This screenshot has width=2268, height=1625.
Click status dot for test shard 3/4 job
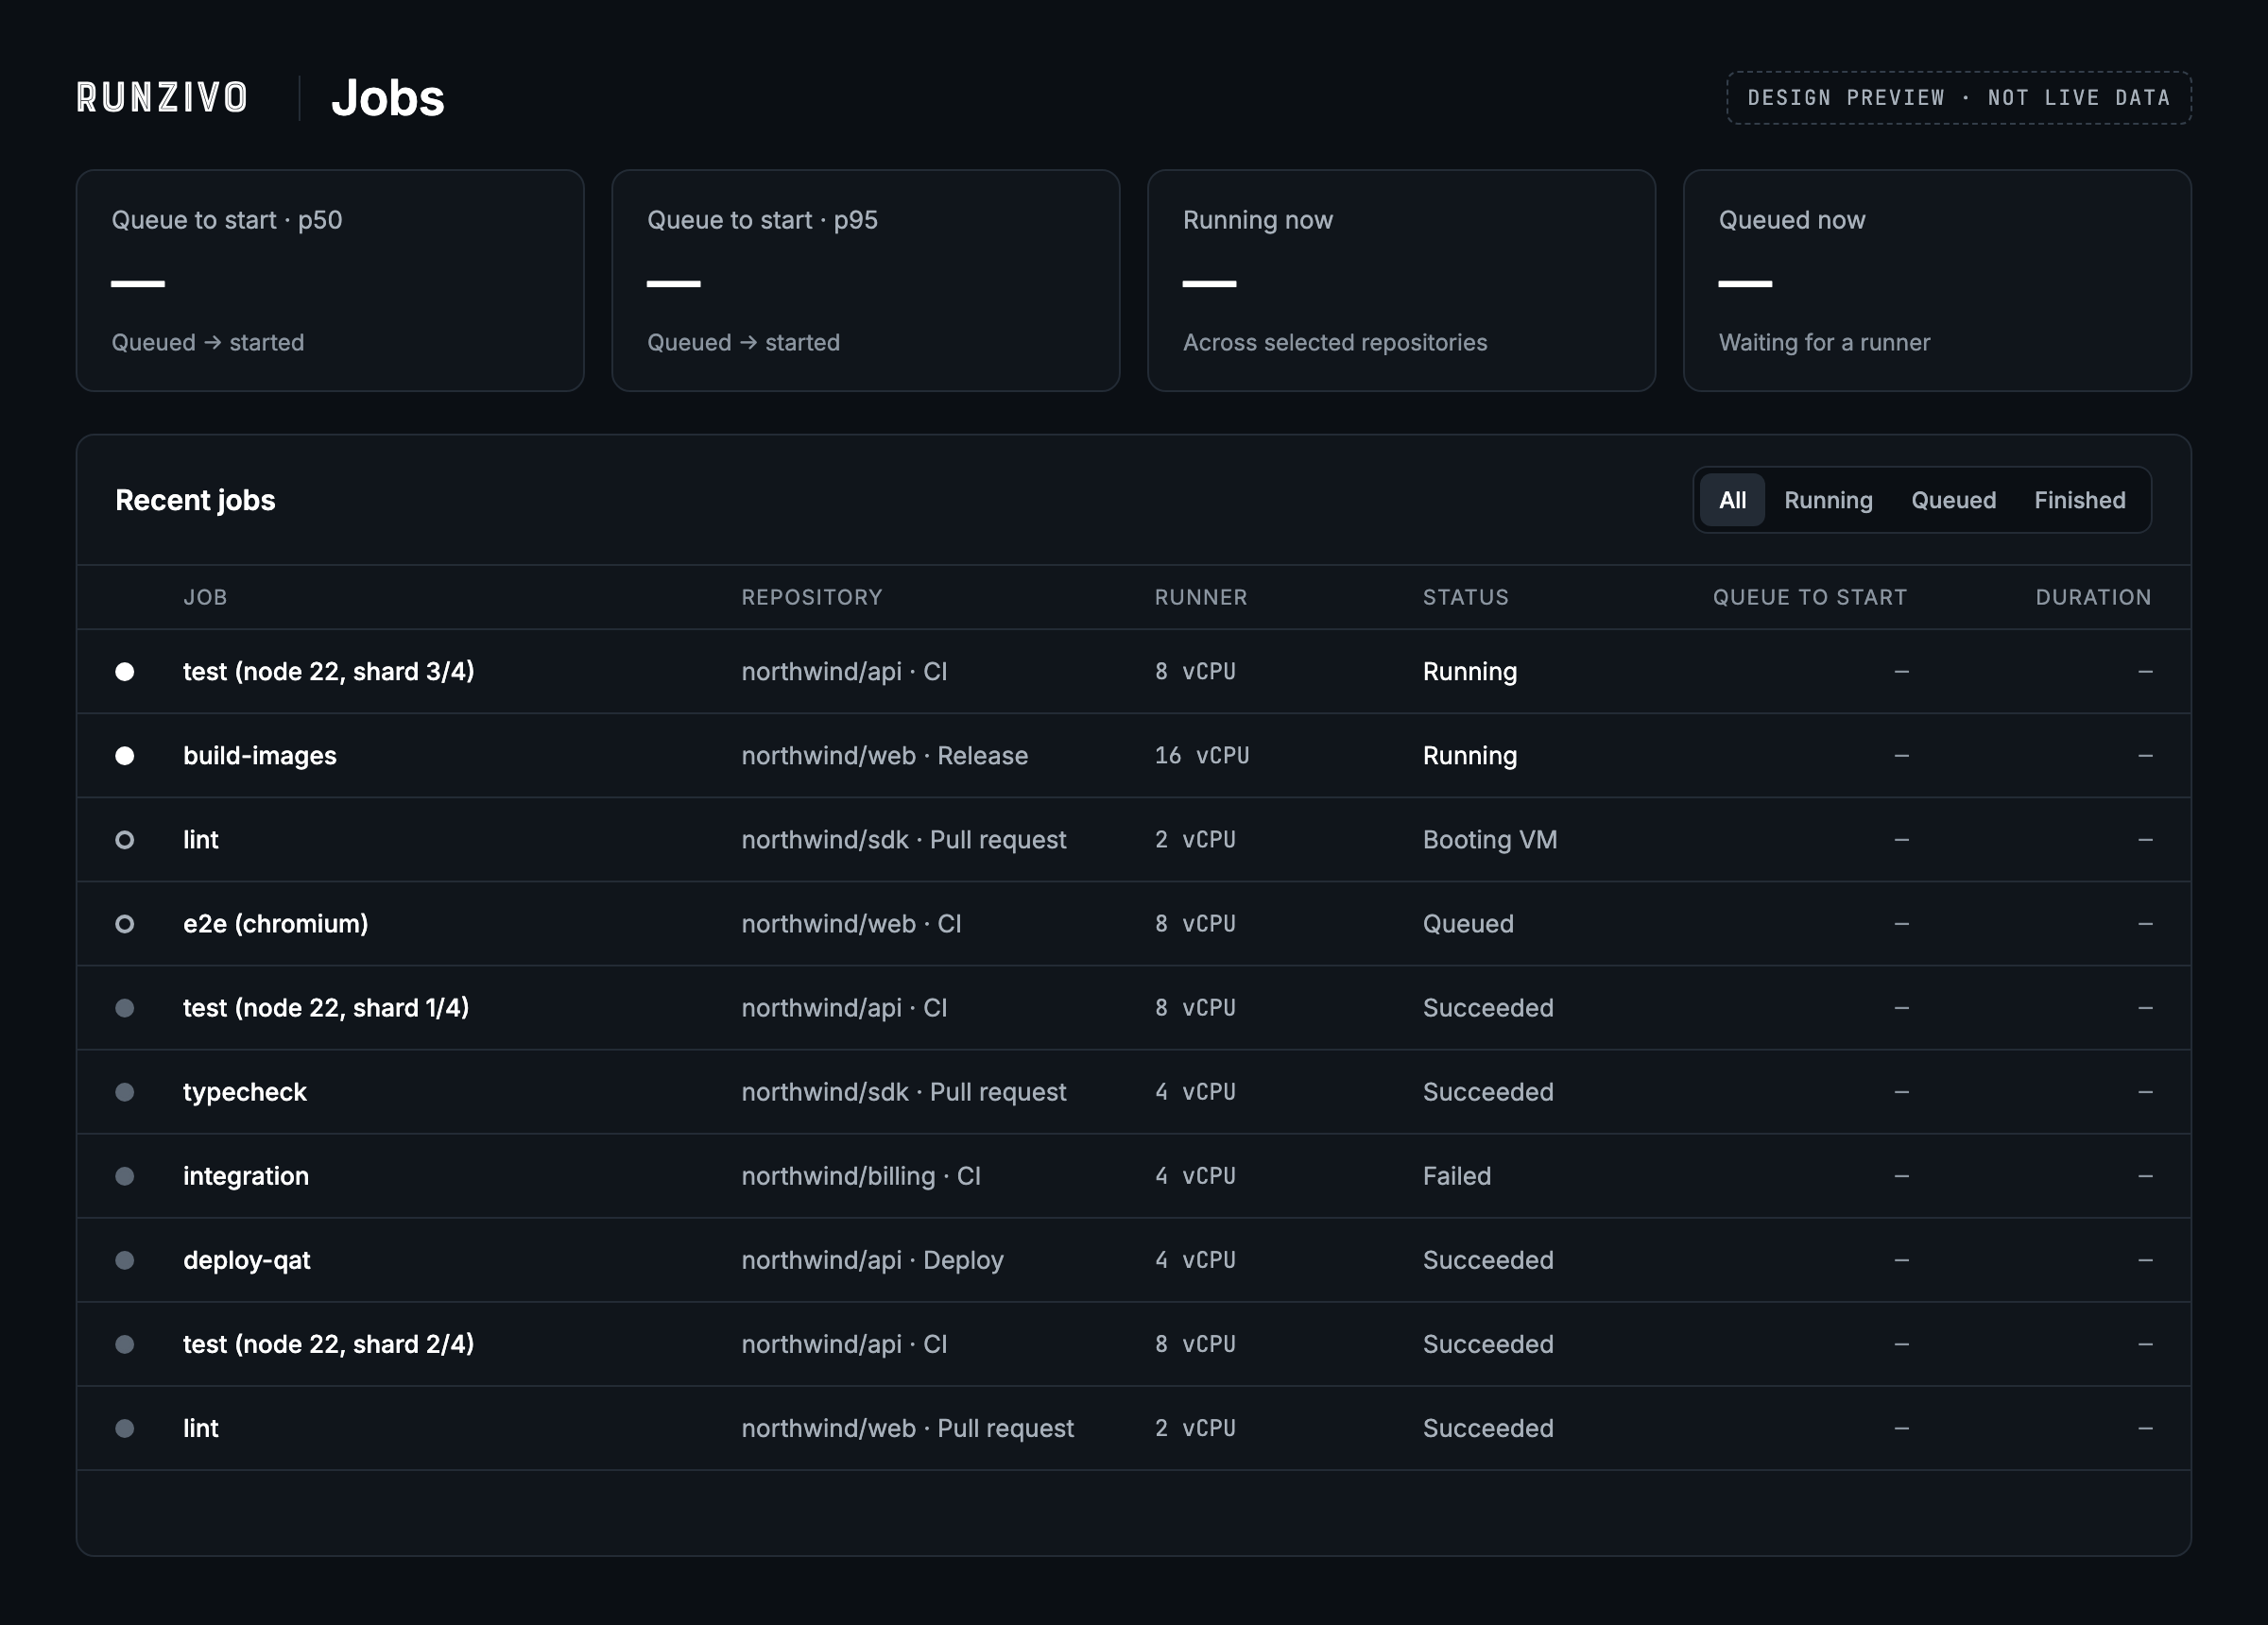tap(125, 671)
